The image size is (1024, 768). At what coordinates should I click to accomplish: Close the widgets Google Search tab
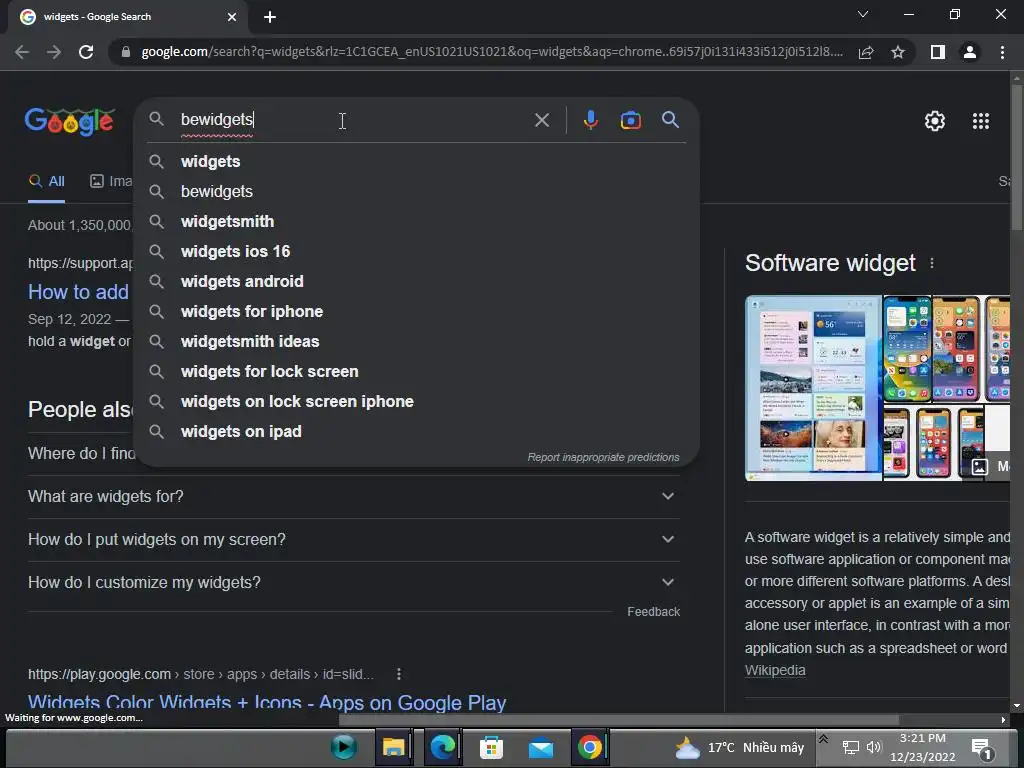tap(232, 17)
